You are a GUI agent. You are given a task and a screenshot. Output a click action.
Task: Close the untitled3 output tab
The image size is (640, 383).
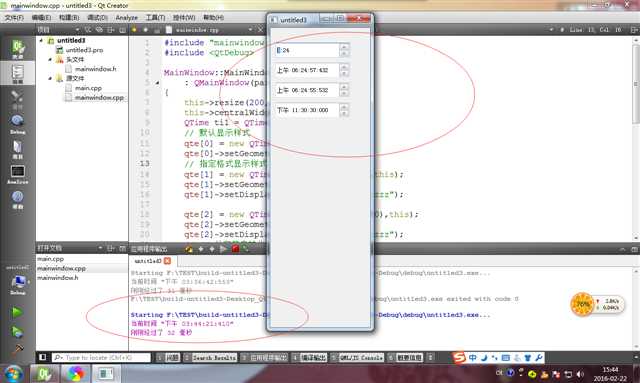(167, 261)
